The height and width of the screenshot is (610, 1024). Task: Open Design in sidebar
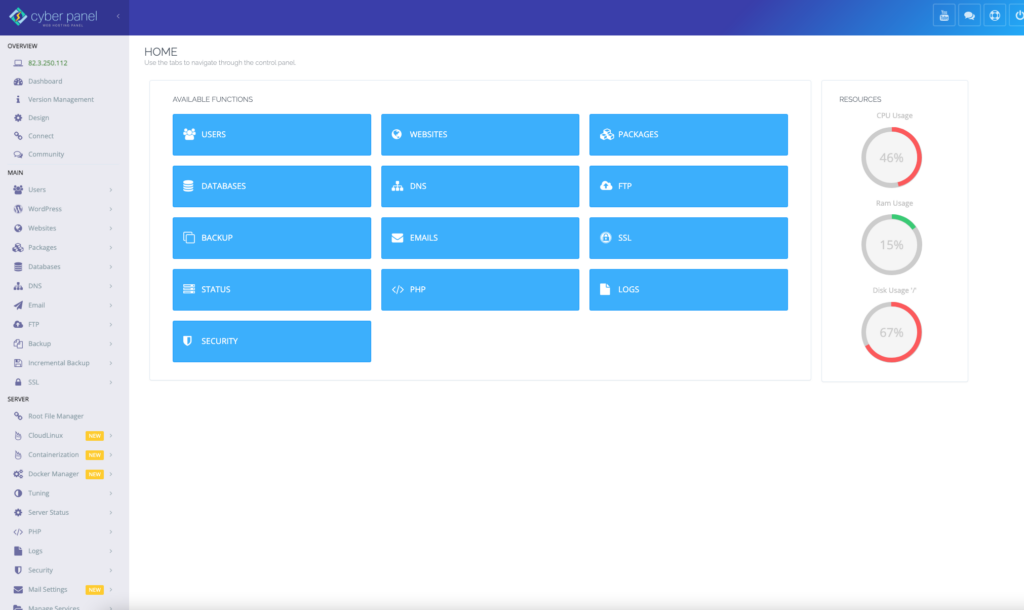(39, 118)
